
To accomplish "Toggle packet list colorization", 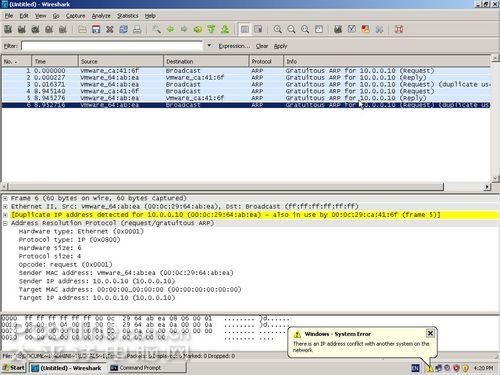I will pyautogui.click(x=245, y=29).
